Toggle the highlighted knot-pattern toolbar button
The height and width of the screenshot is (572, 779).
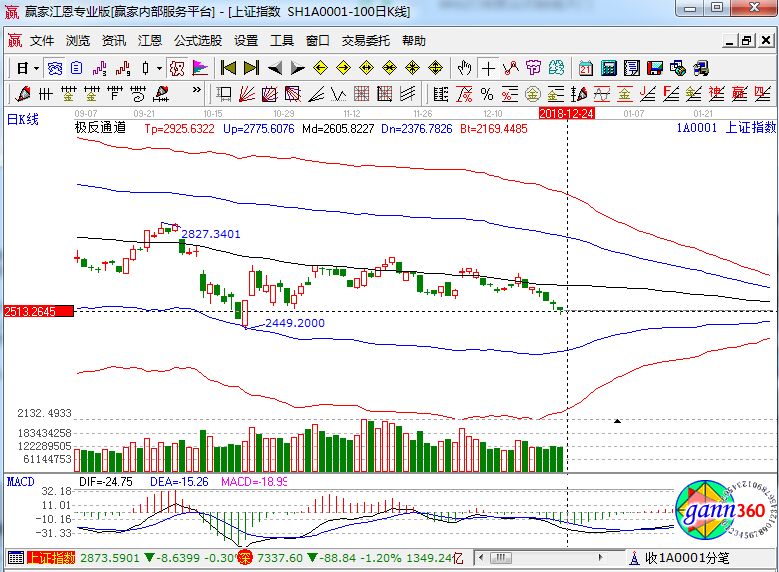click(55, 69)
